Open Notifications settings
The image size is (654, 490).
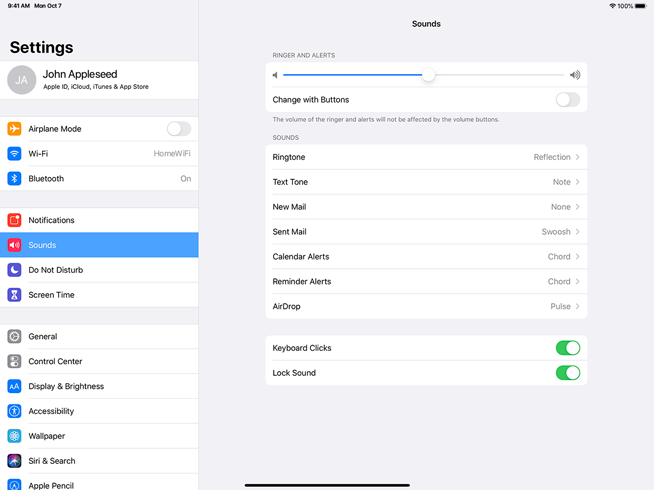99,220
